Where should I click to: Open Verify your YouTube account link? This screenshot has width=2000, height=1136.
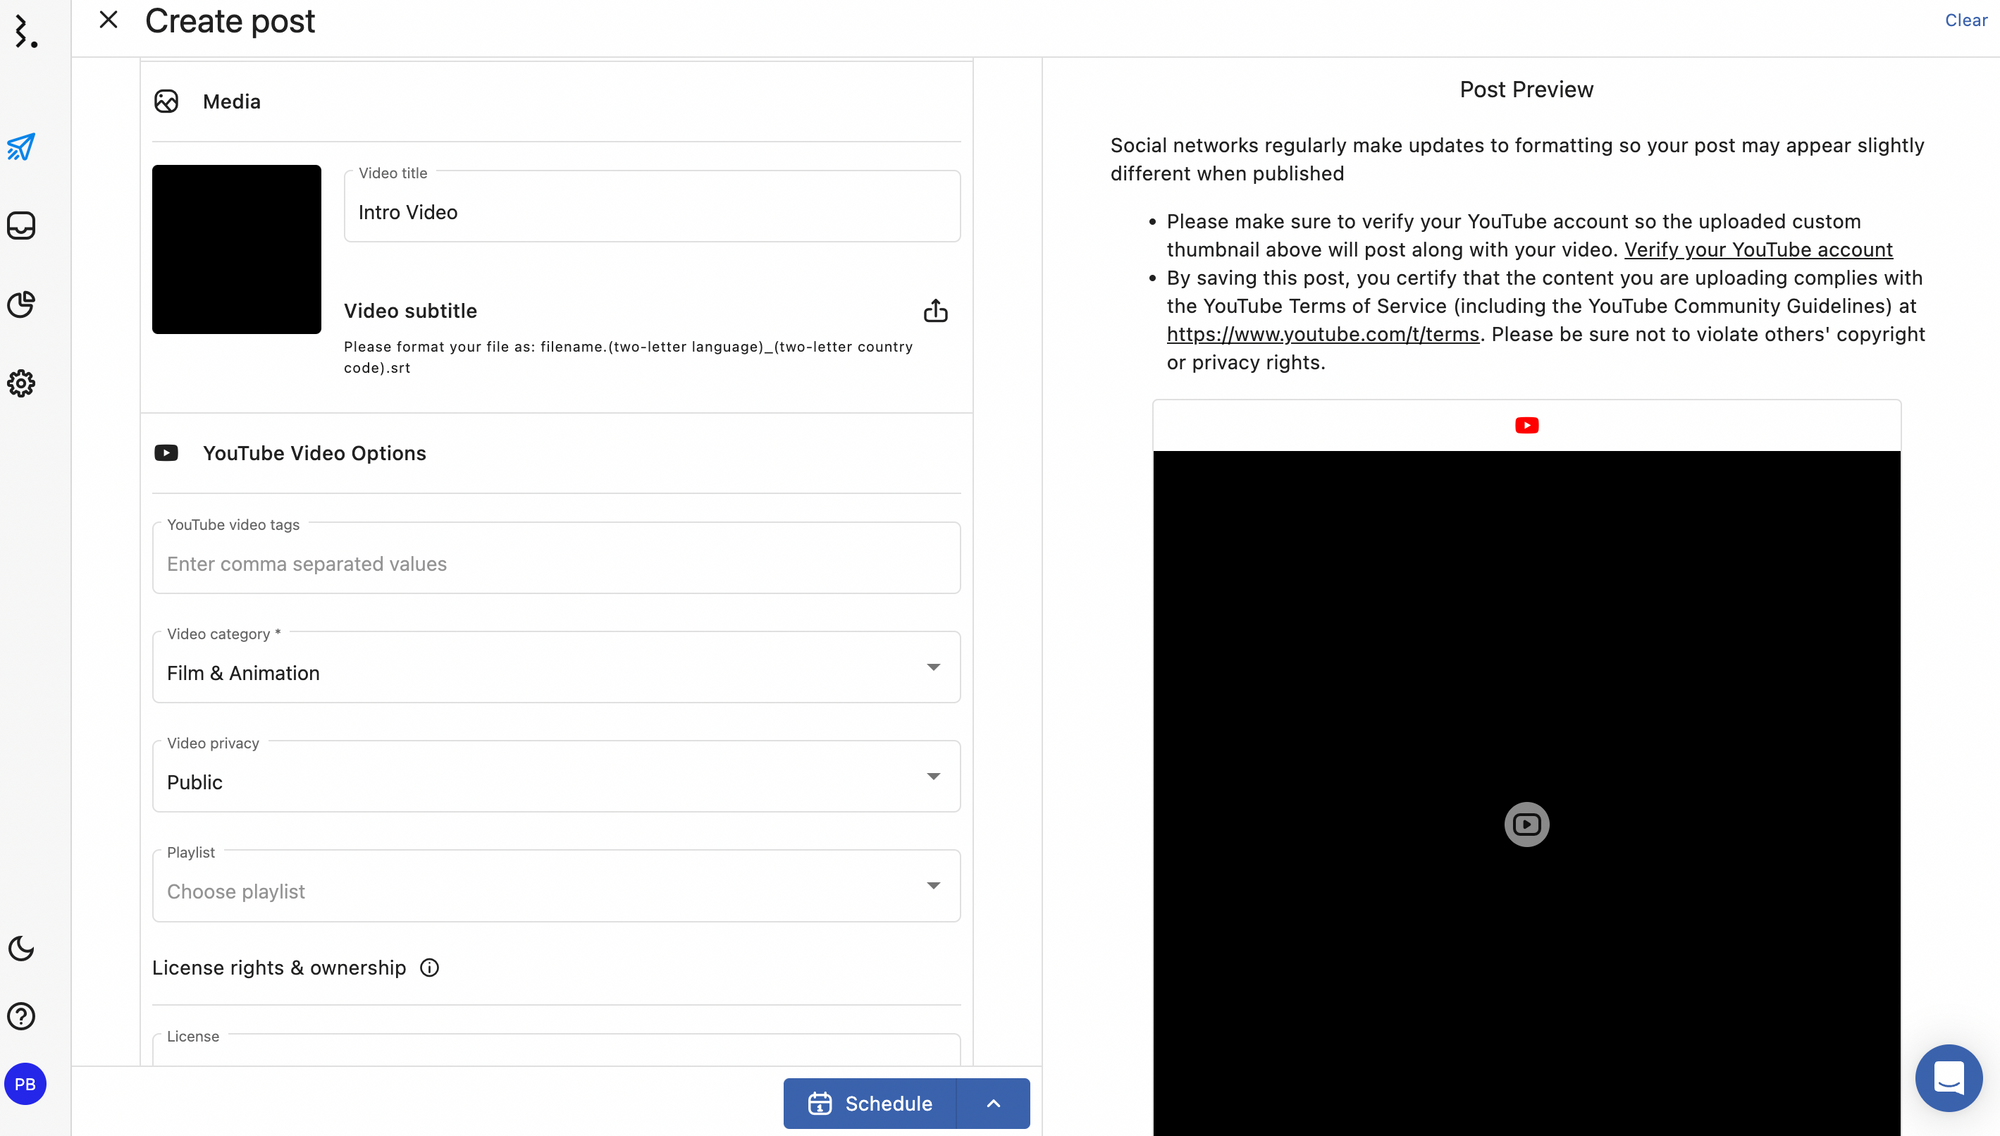click(1757, 250)
